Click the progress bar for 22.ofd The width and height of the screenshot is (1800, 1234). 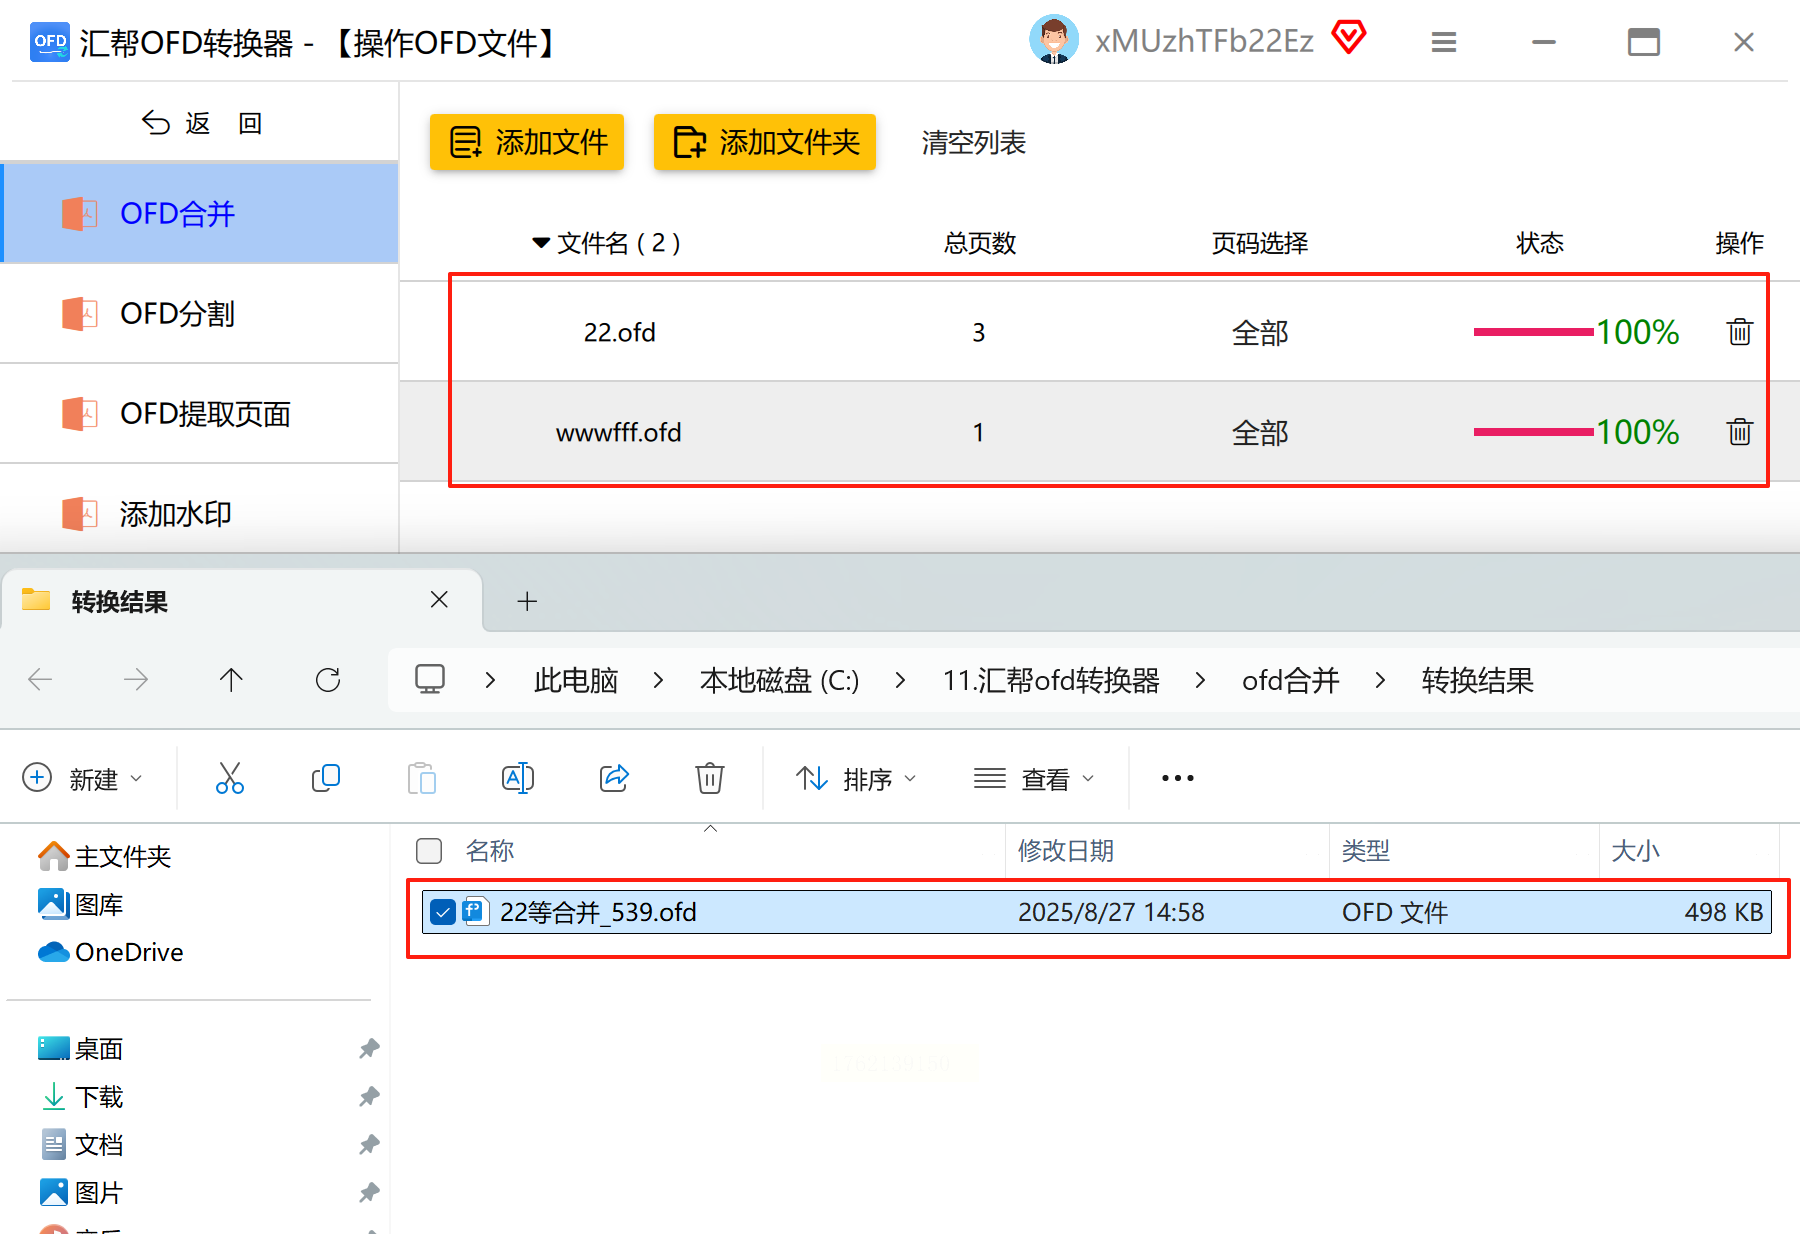[x=1533, y=332]
